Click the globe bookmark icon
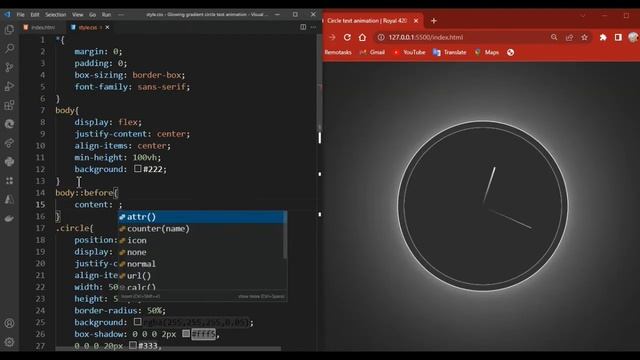Image resolution: width=640 pixels, height=360 pixels. pos(510,52)
